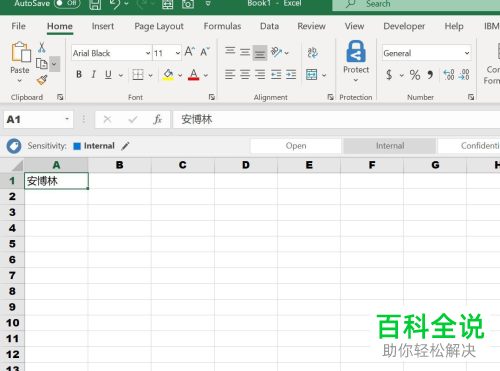The width and height of the screenshot is (500, 371).
Task: Open the Alignment settings dialog launcher
Action: (330, 97)
